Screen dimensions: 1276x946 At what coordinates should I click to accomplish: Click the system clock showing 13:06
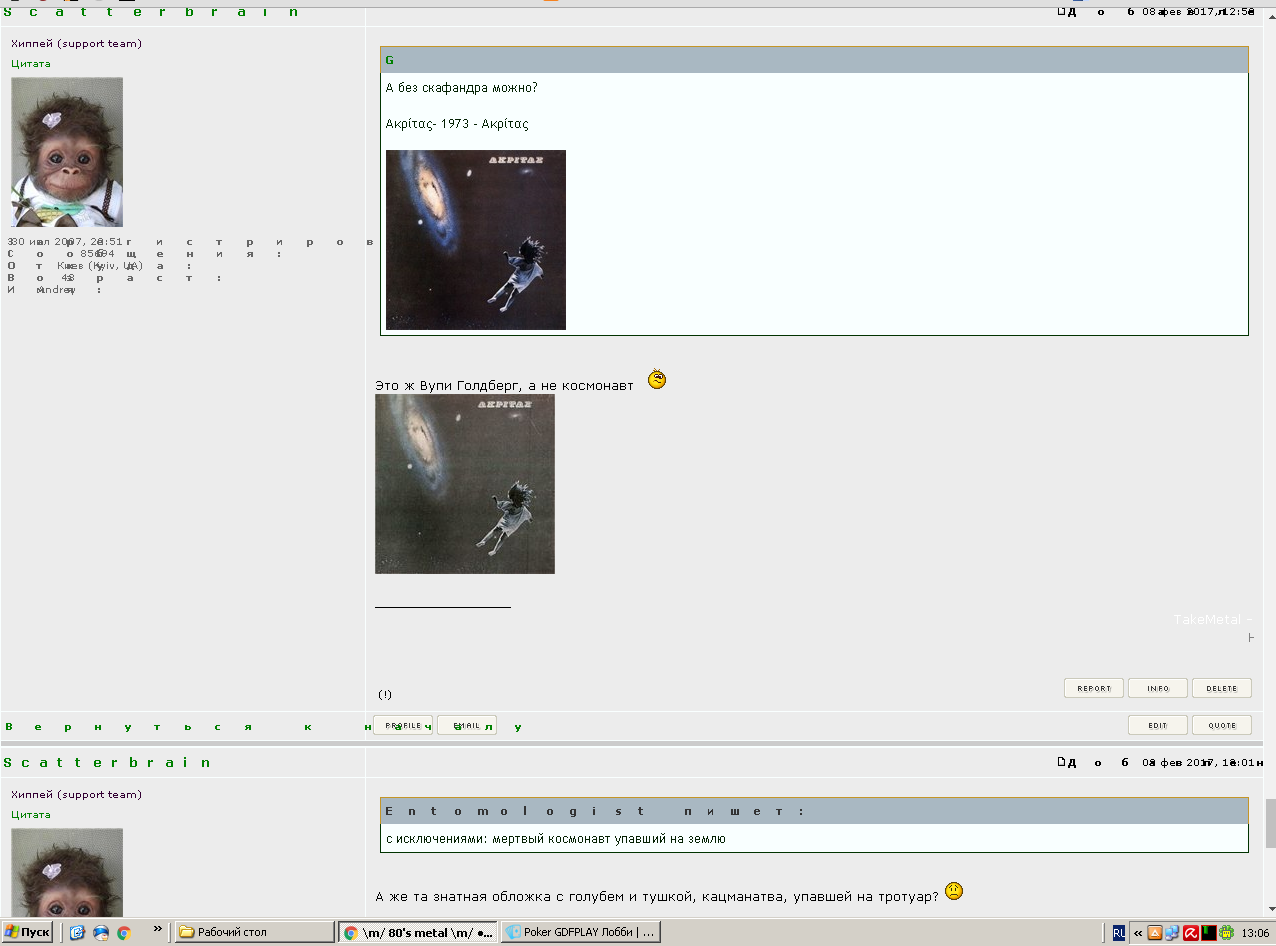tap(1255, 933)
